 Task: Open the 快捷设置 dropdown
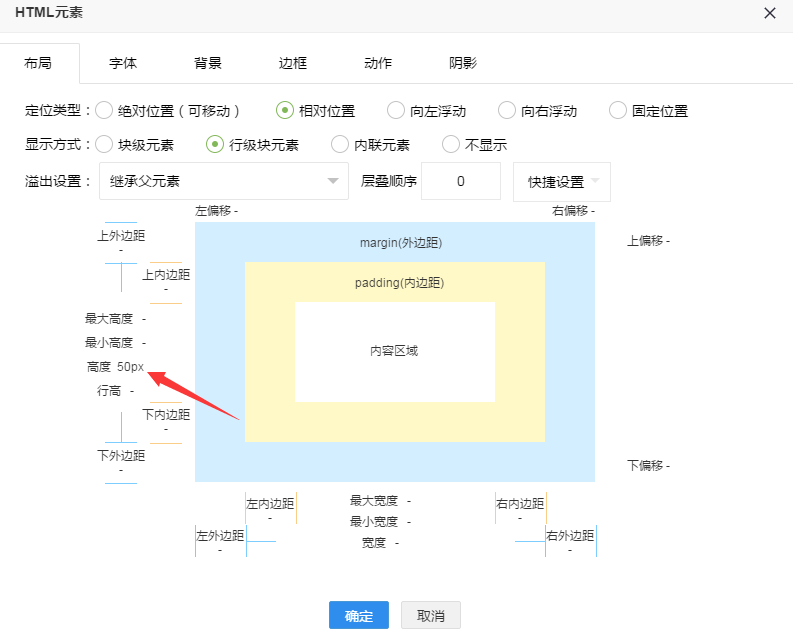pyautogui.click(x=561, y=182)
